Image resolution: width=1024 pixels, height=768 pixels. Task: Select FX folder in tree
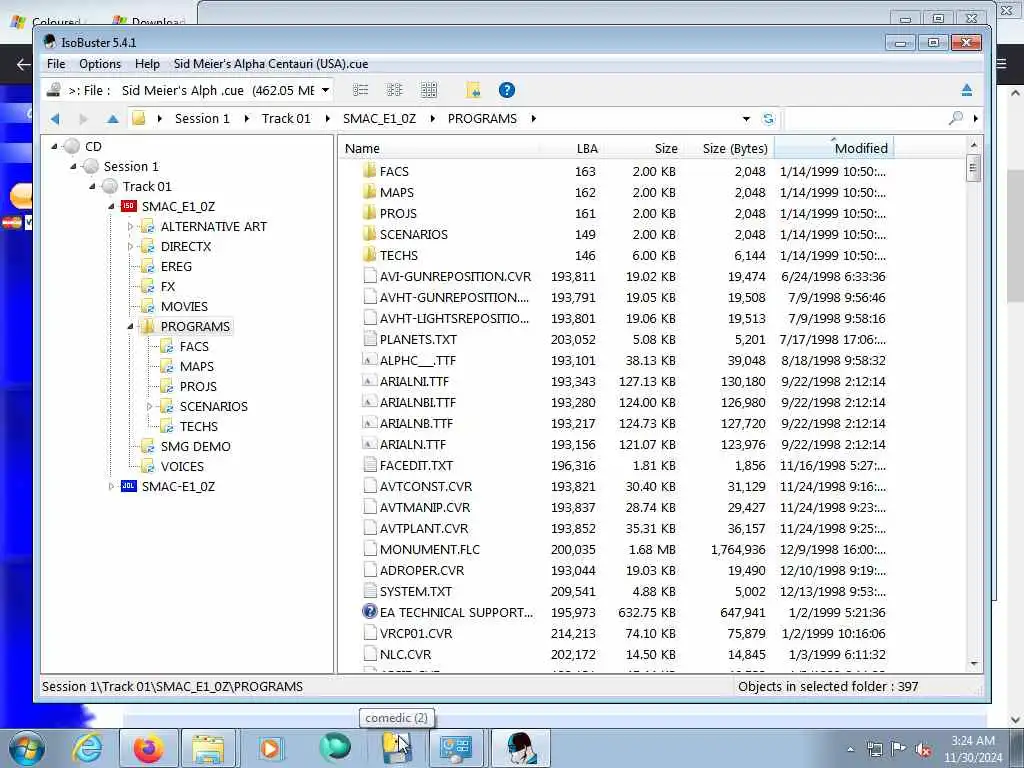click(x=168, y=286)
